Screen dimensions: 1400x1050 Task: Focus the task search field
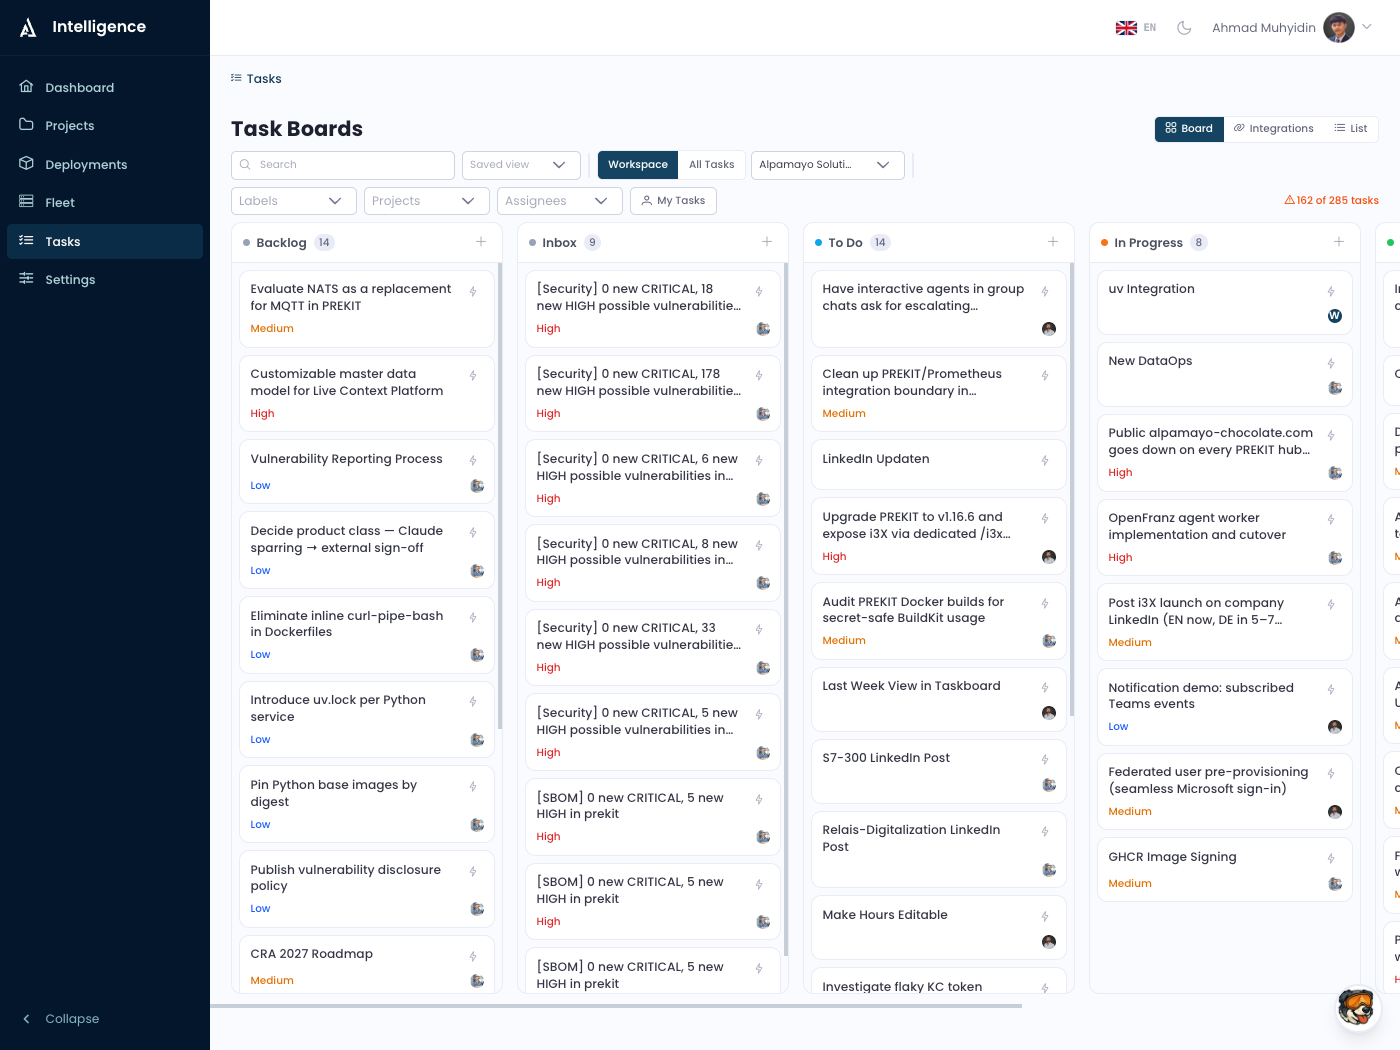click(x=343, y=165)
